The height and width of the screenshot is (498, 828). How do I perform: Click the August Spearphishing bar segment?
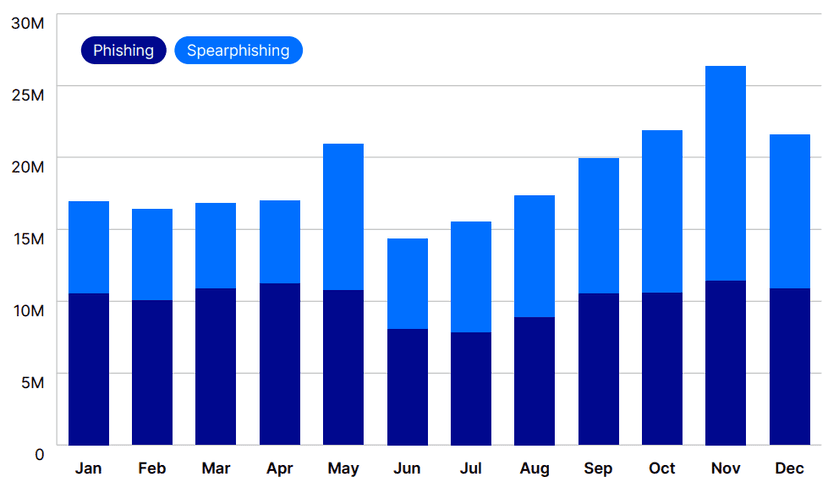[534, 256]
